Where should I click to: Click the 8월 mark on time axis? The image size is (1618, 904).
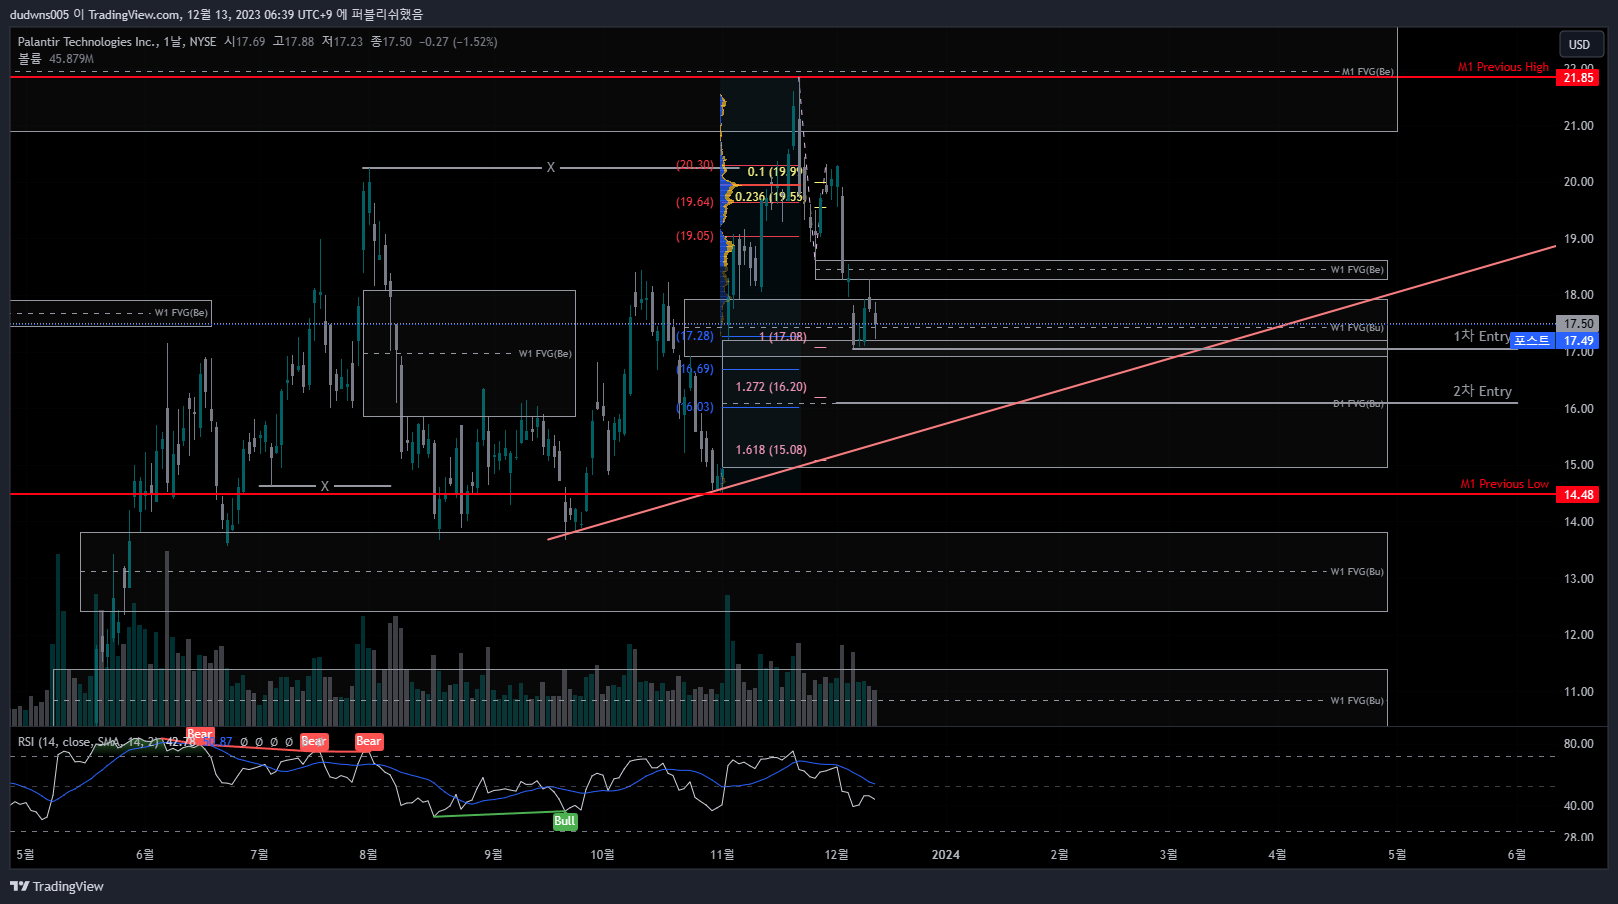click(x=368, y=854)
